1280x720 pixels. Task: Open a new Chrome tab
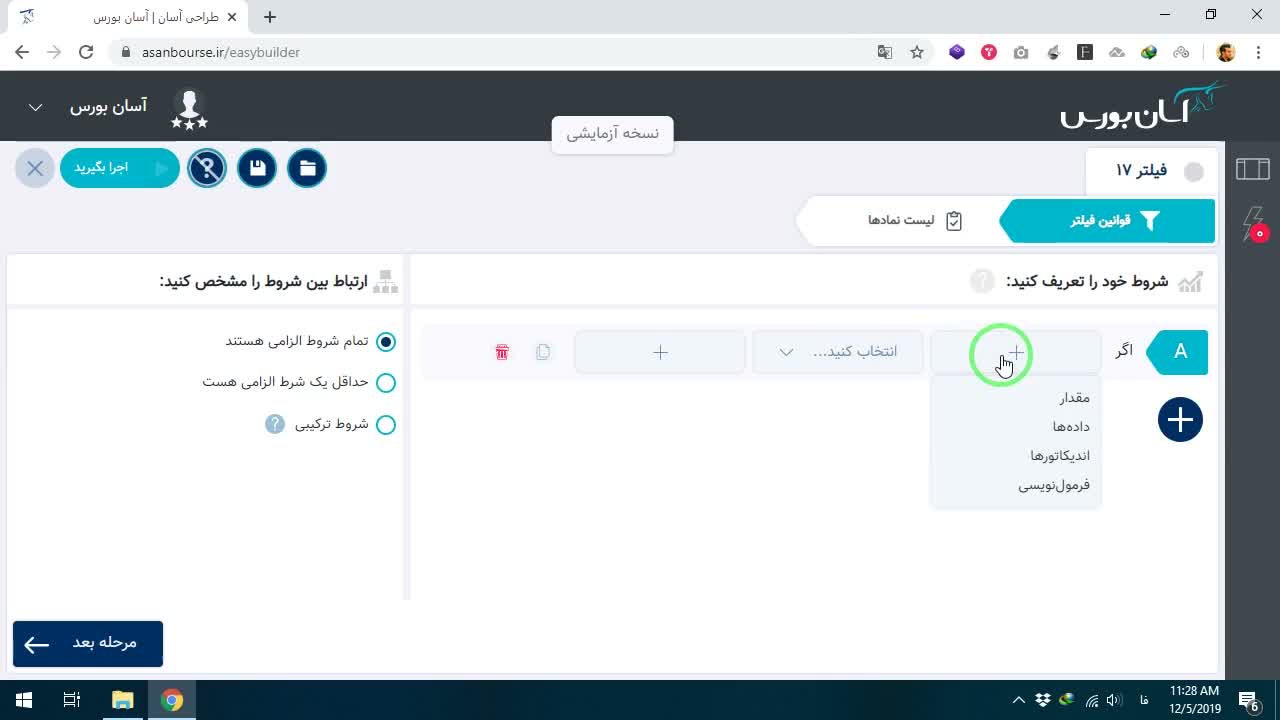click(x=270, y=17)
